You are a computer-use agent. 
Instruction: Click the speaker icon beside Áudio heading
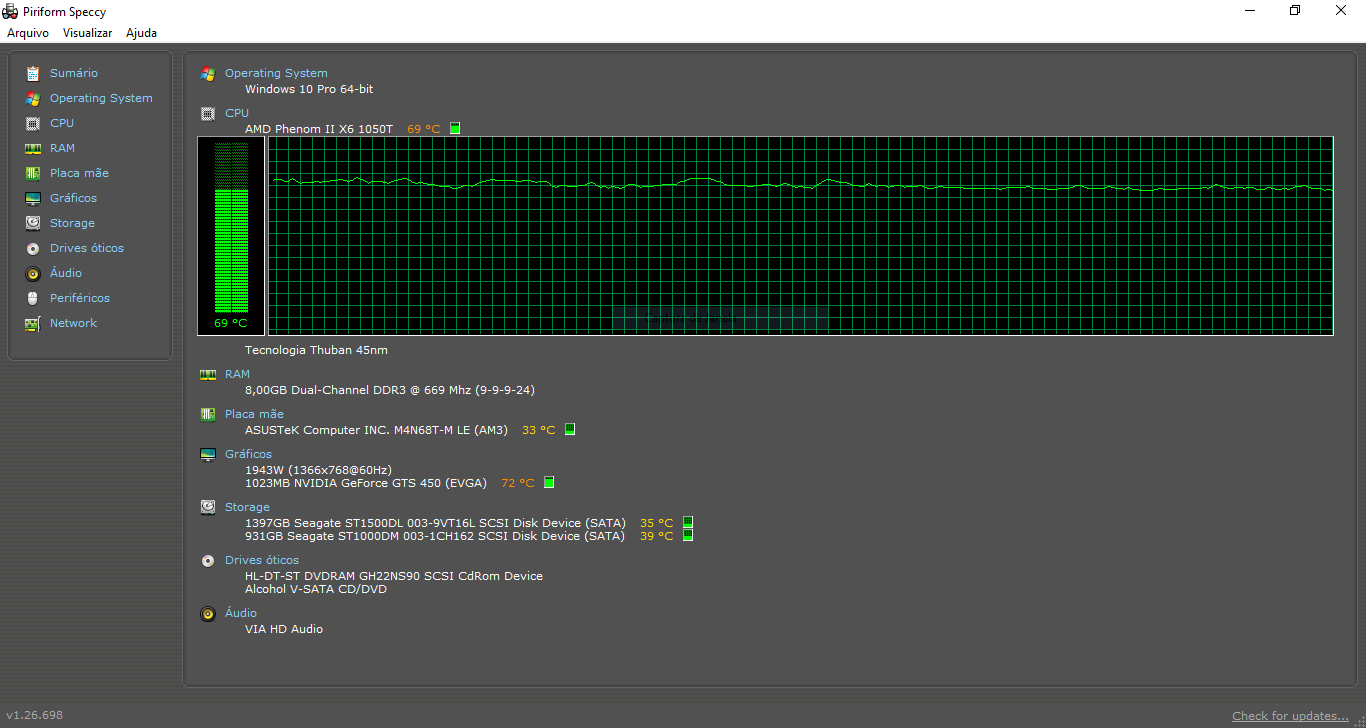pyautogui.click(x=208, y=613)
